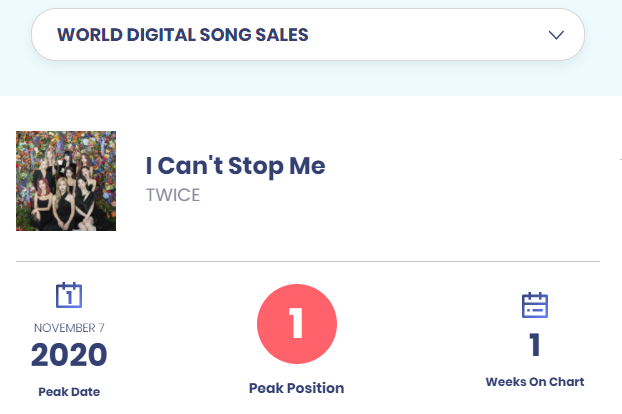Click the Weeks On Chart label

tap(535, 382)
